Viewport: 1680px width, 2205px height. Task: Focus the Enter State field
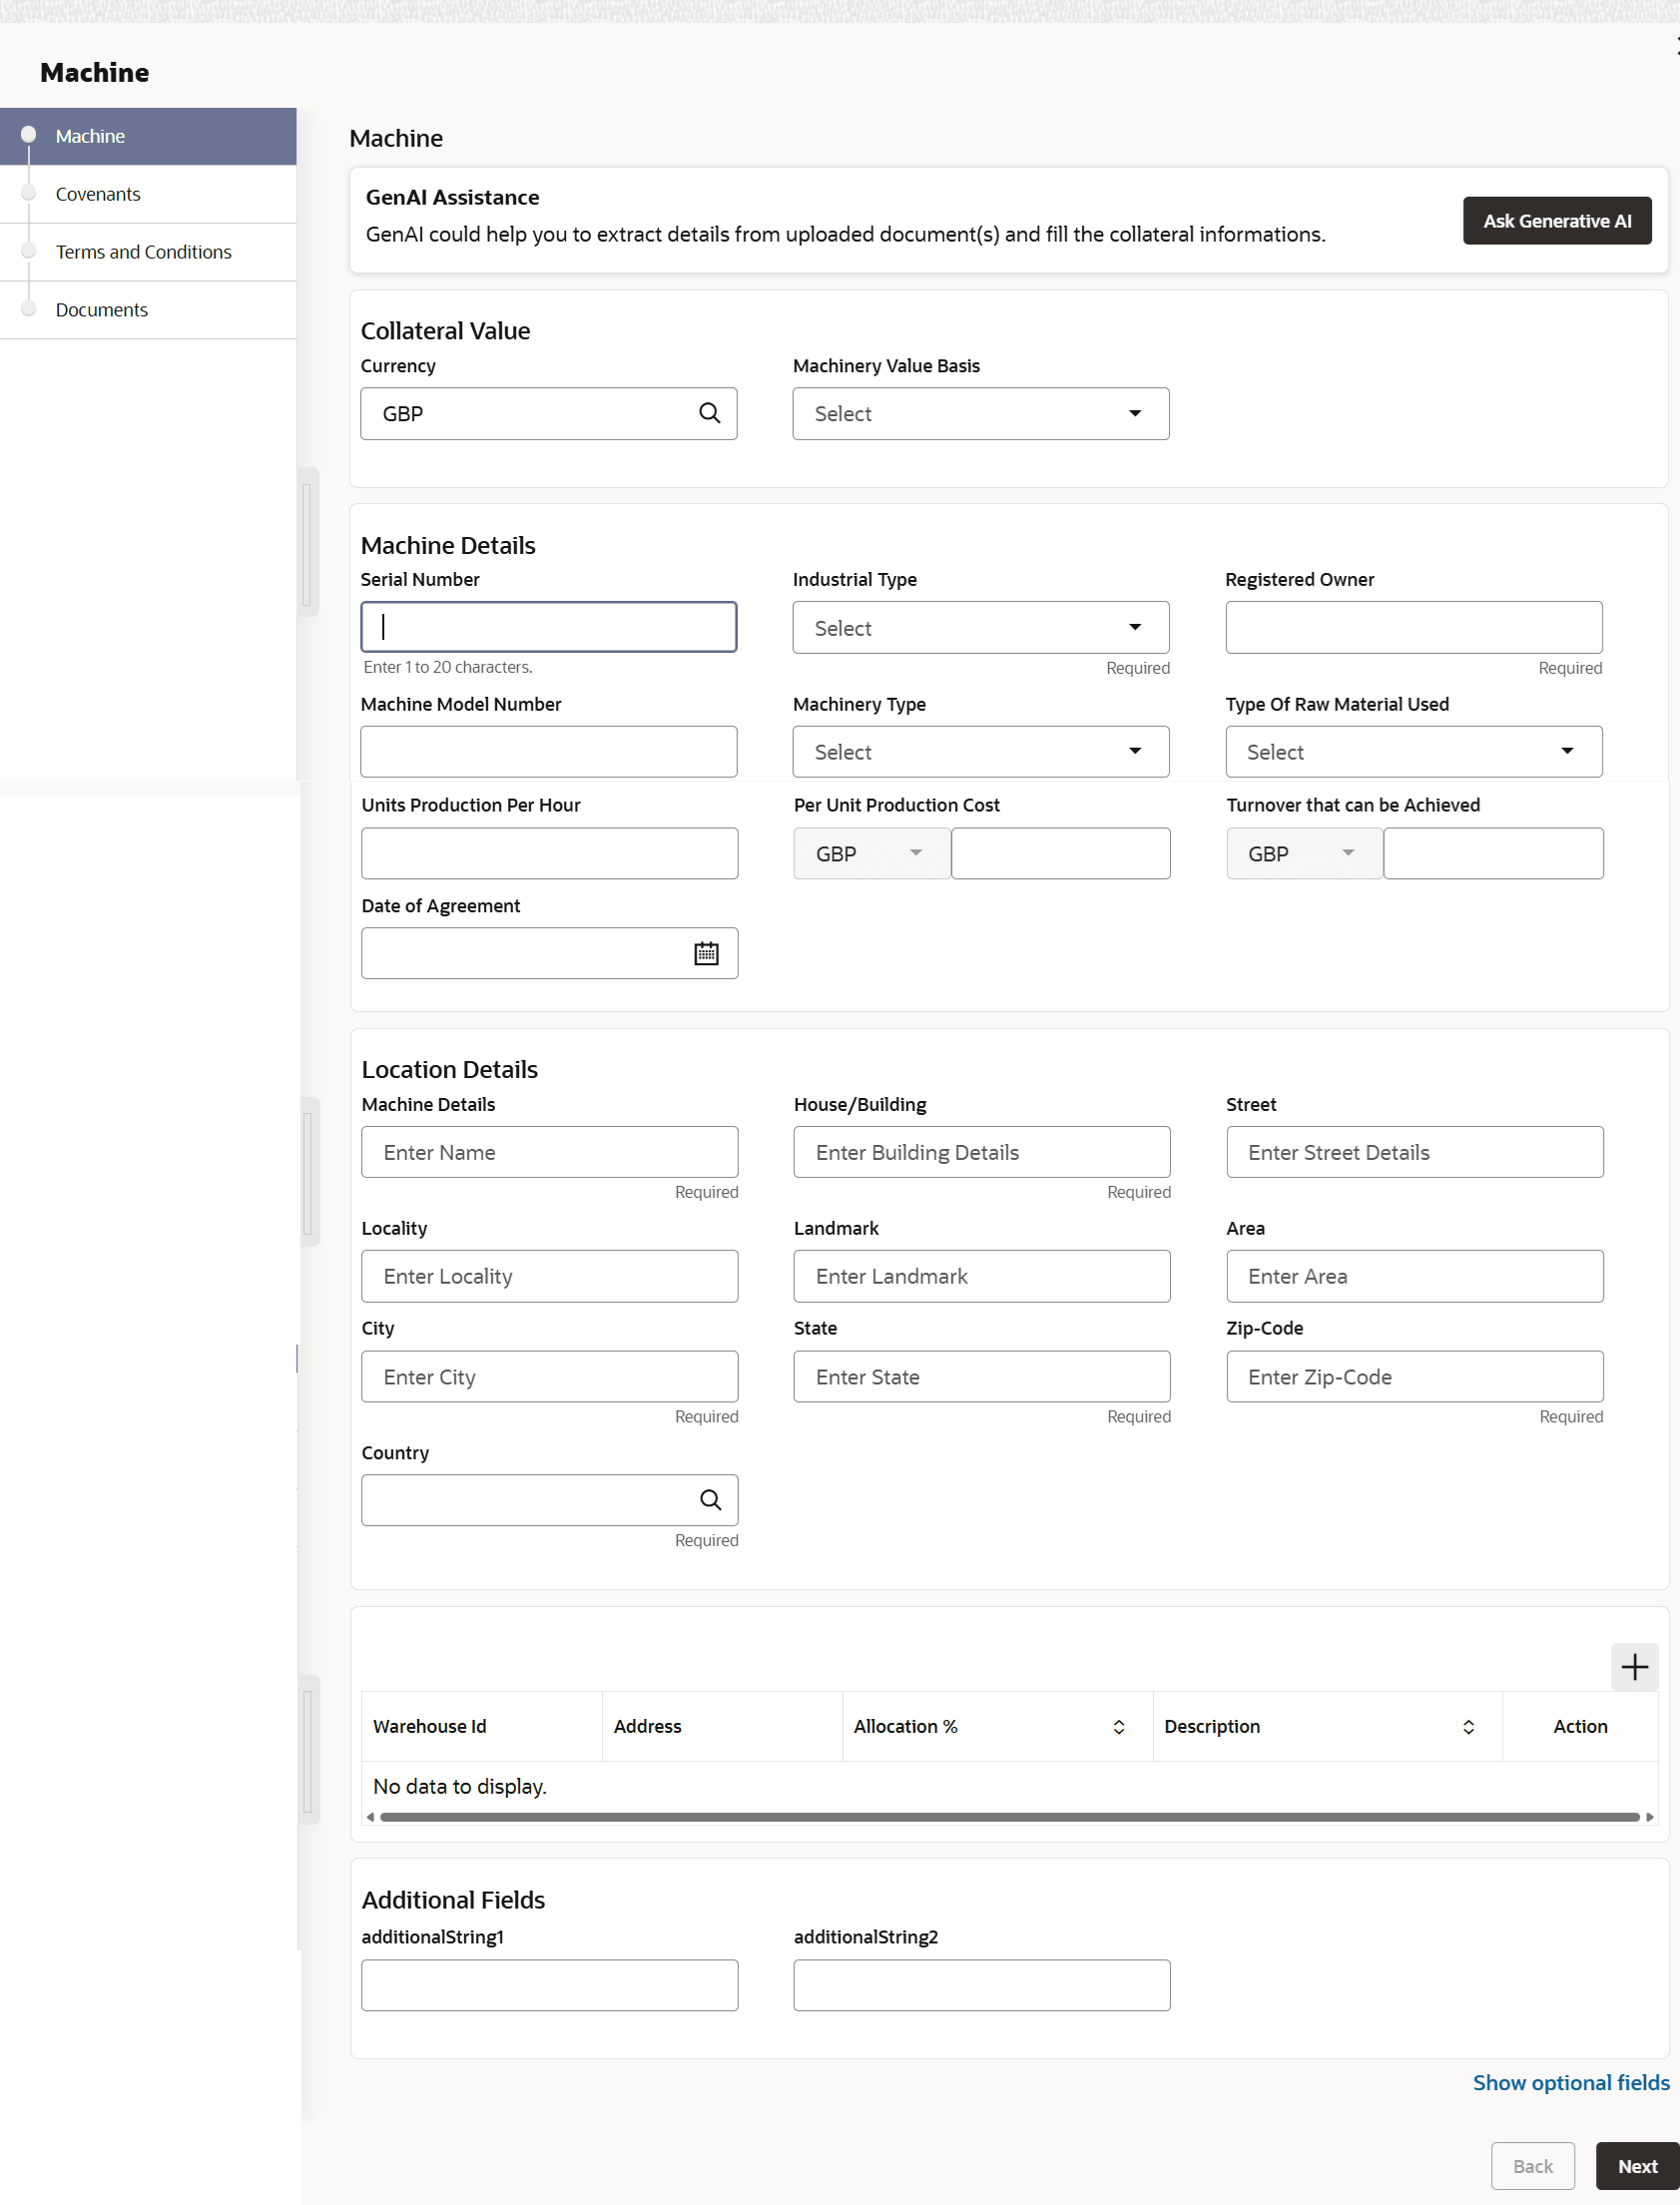[981, 1377]
